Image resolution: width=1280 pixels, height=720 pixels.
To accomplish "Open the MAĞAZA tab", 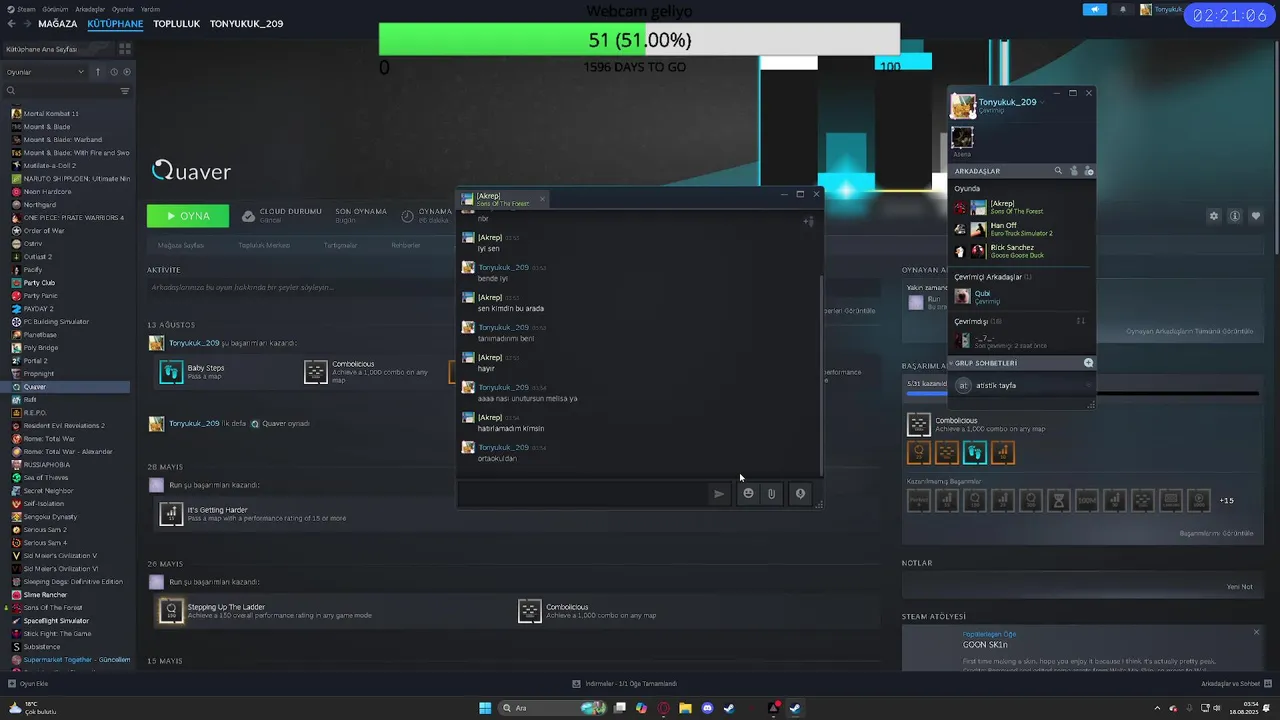I will 58,24.
